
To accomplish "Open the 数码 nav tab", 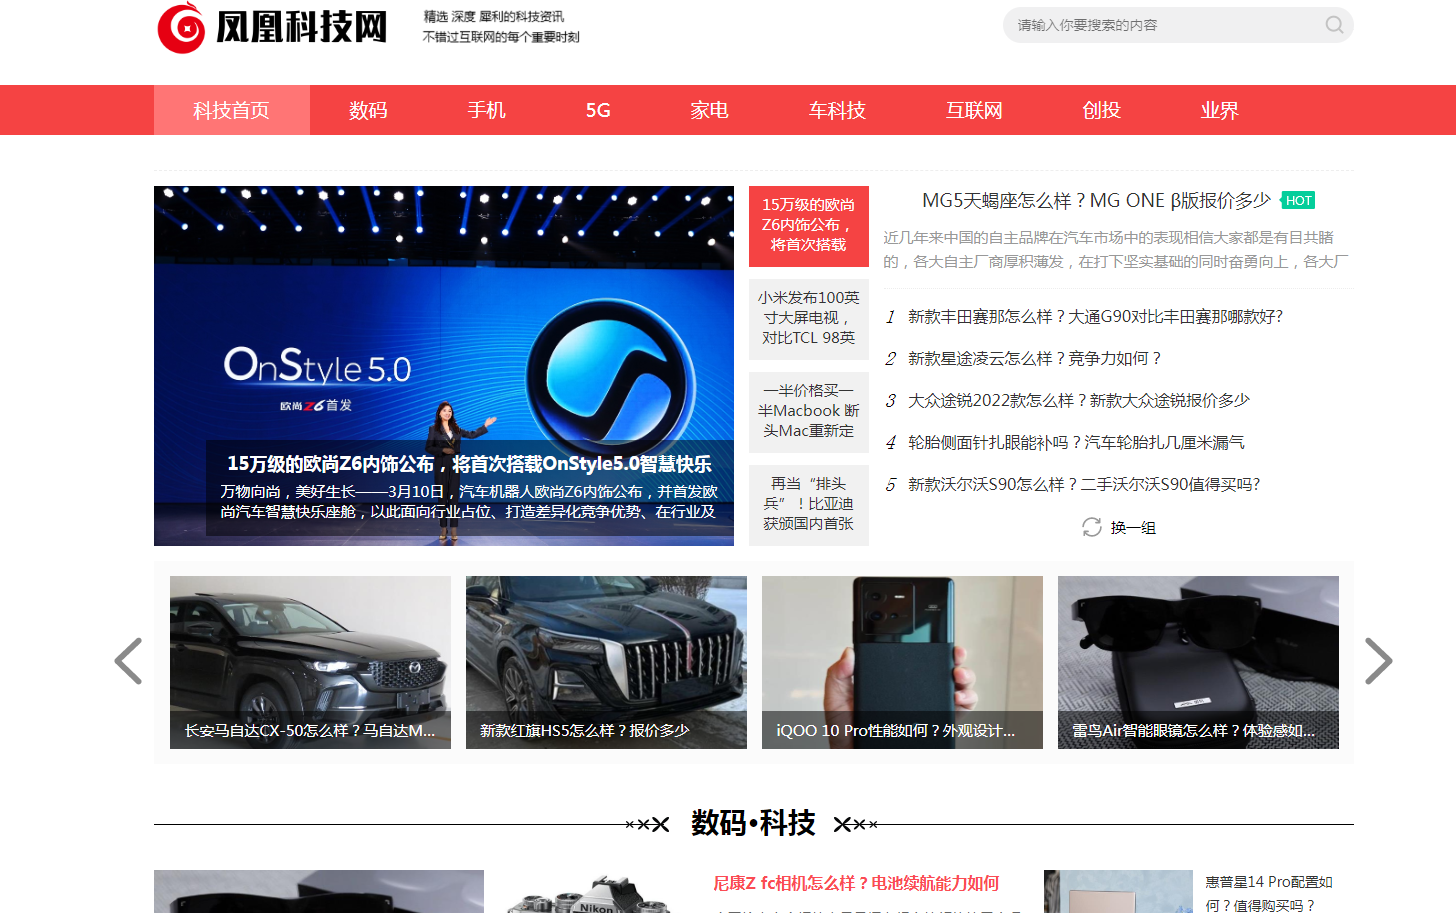I will point(368,110).
